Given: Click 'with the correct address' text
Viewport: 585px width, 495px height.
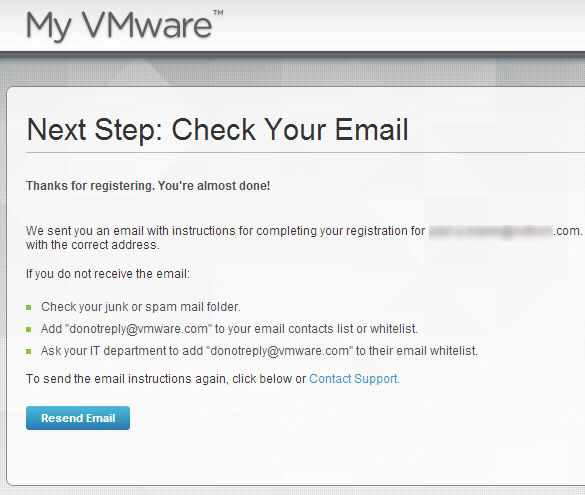Looking at the screenshot, I should coord(93,245).
